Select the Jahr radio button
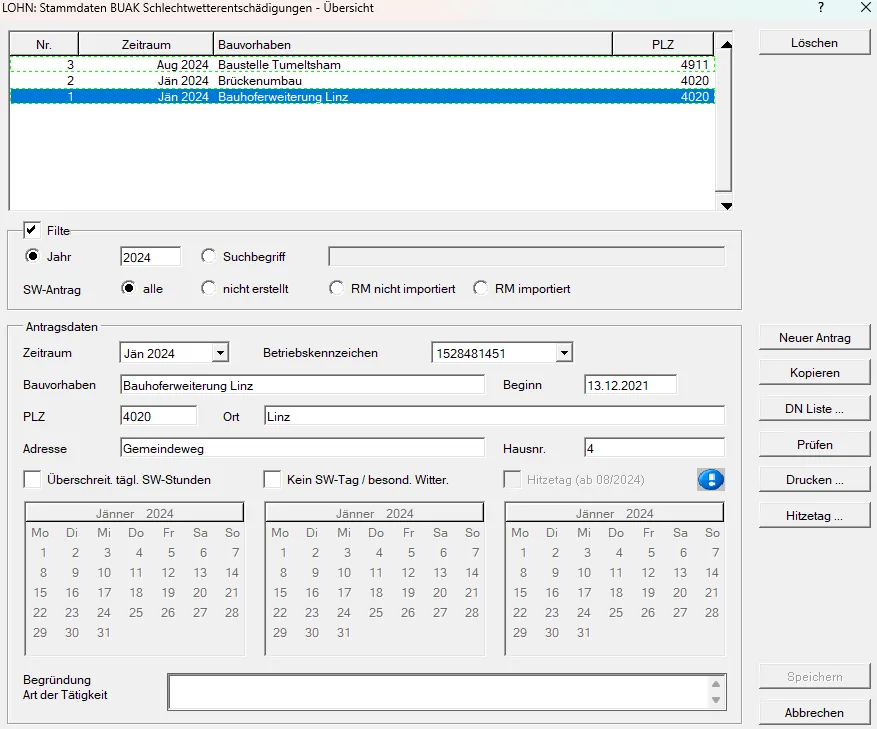 point(32,256)
